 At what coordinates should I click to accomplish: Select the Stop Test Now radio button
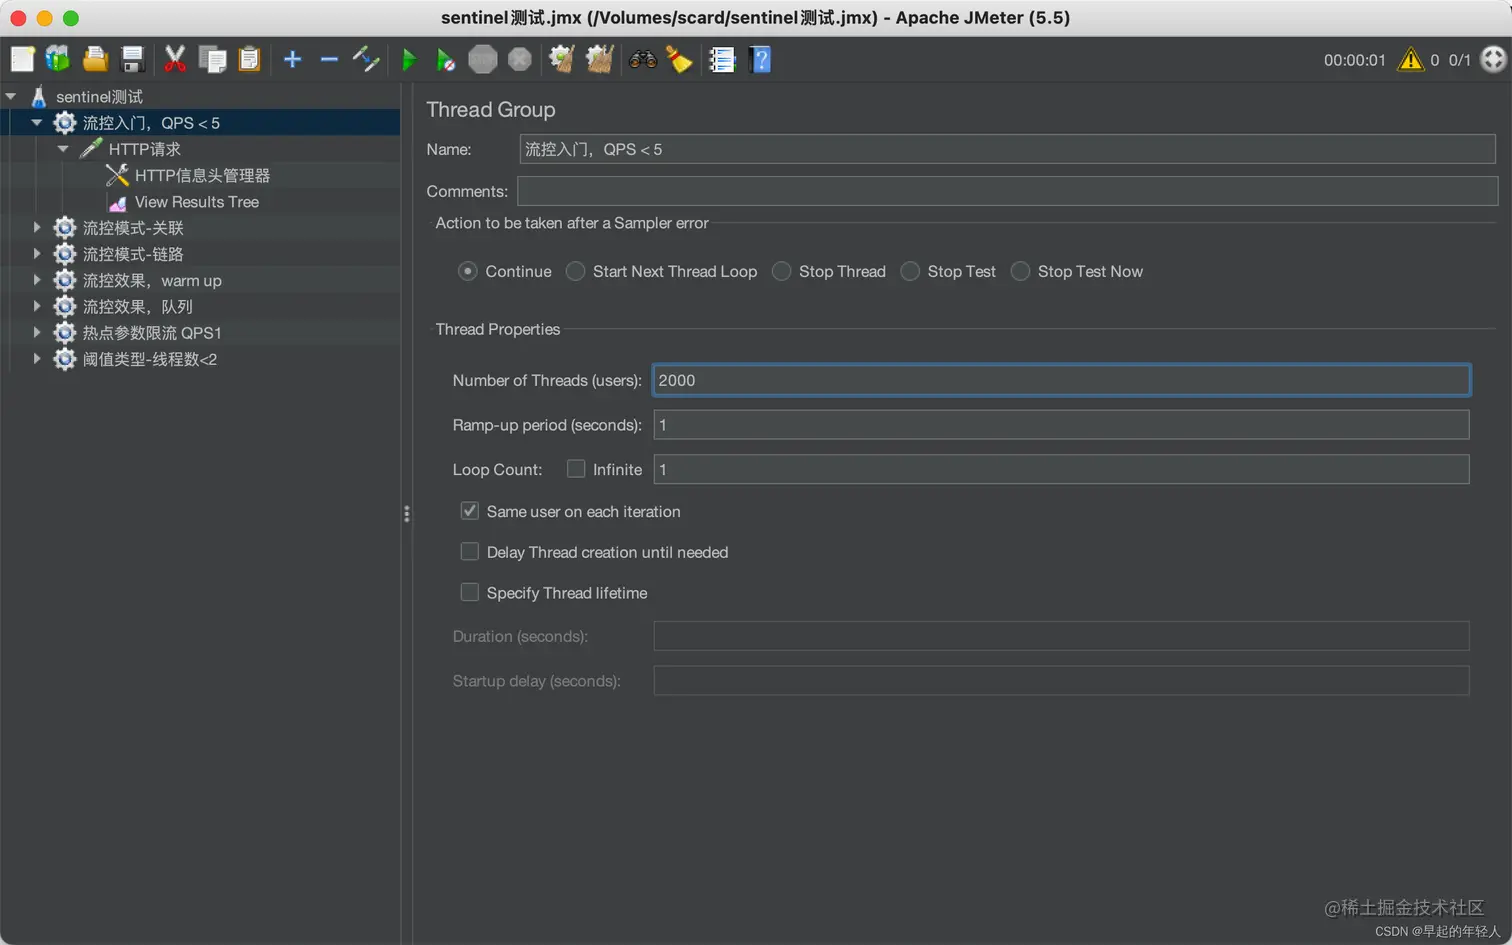[x=1020, y=271]
